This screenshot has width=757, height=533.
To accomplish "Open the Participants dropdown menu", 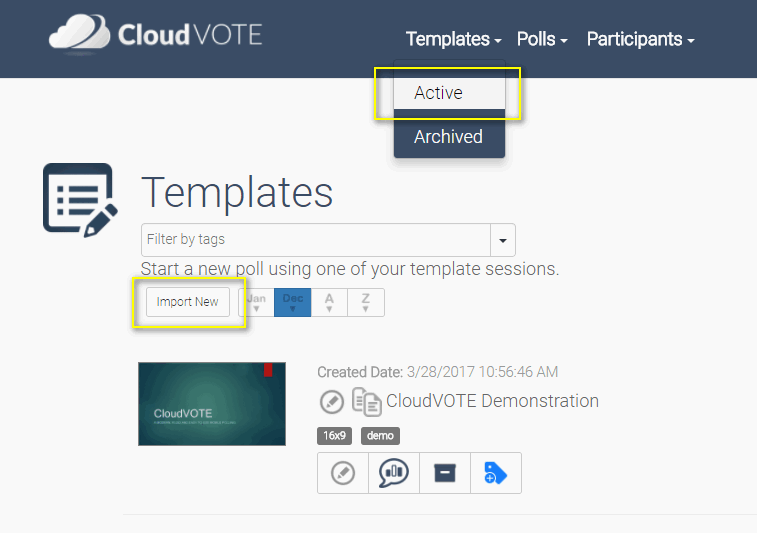I will point(640,39).
